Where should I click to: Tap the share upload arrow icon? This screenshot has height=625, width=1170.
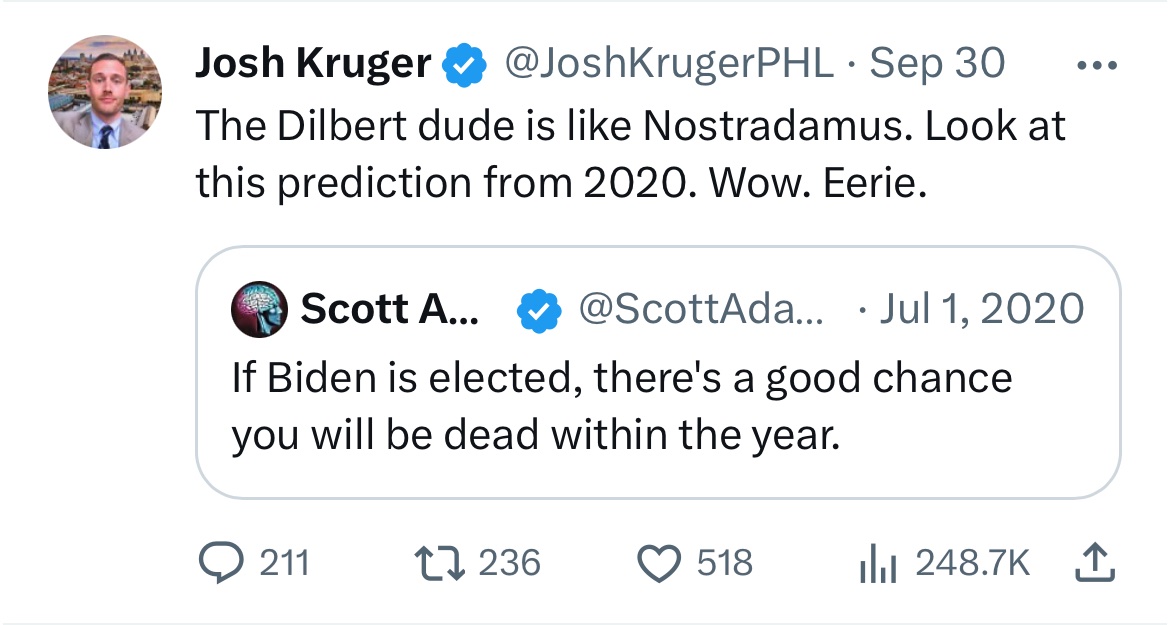(x=1093, y=563)
